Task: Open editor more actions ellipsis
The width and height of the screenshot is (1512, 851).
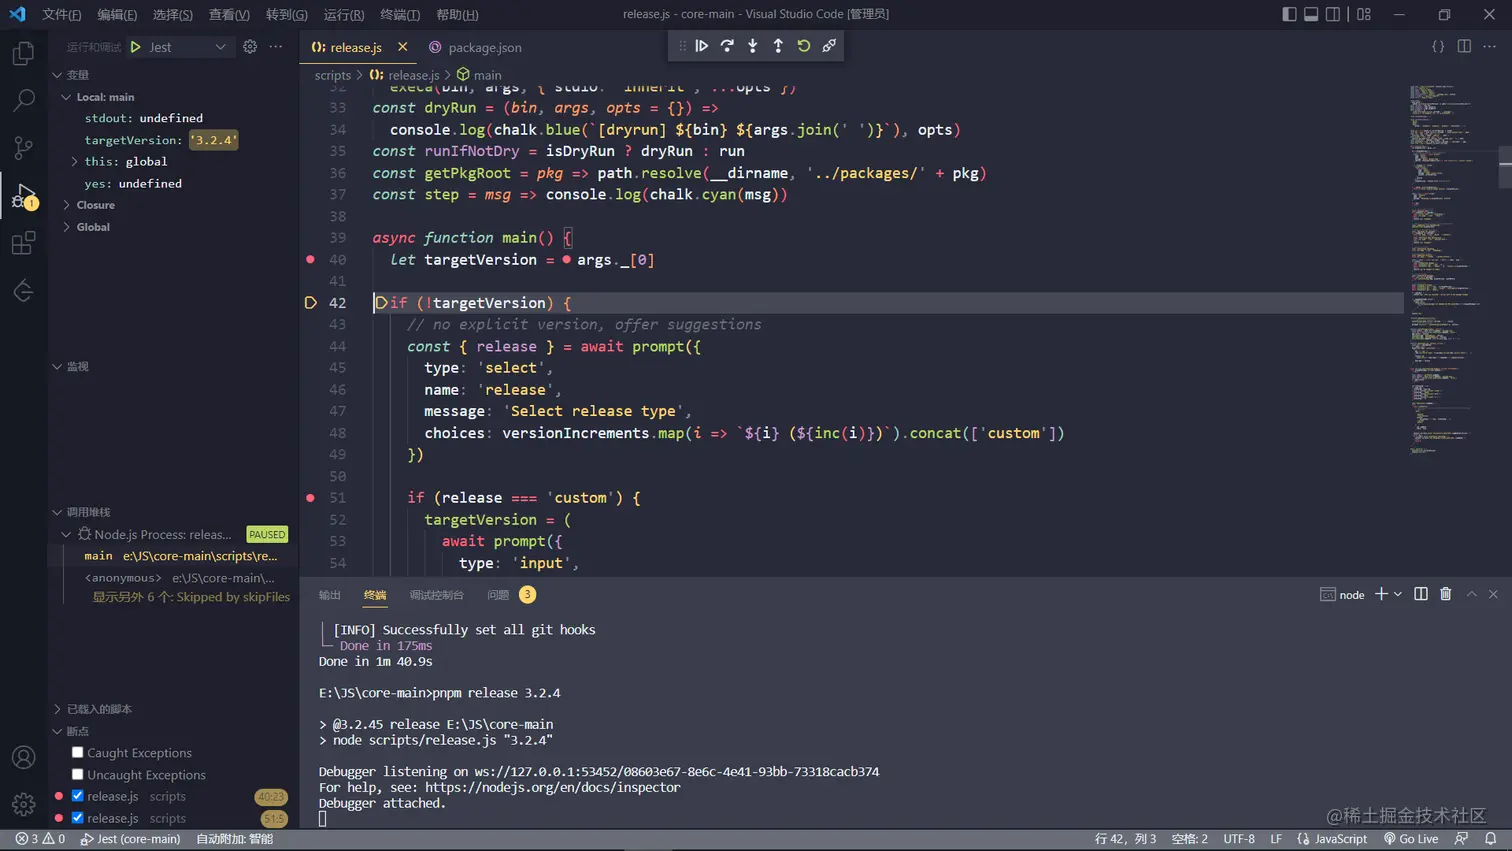Action: pyautogui.click(x=1490, y=47)
